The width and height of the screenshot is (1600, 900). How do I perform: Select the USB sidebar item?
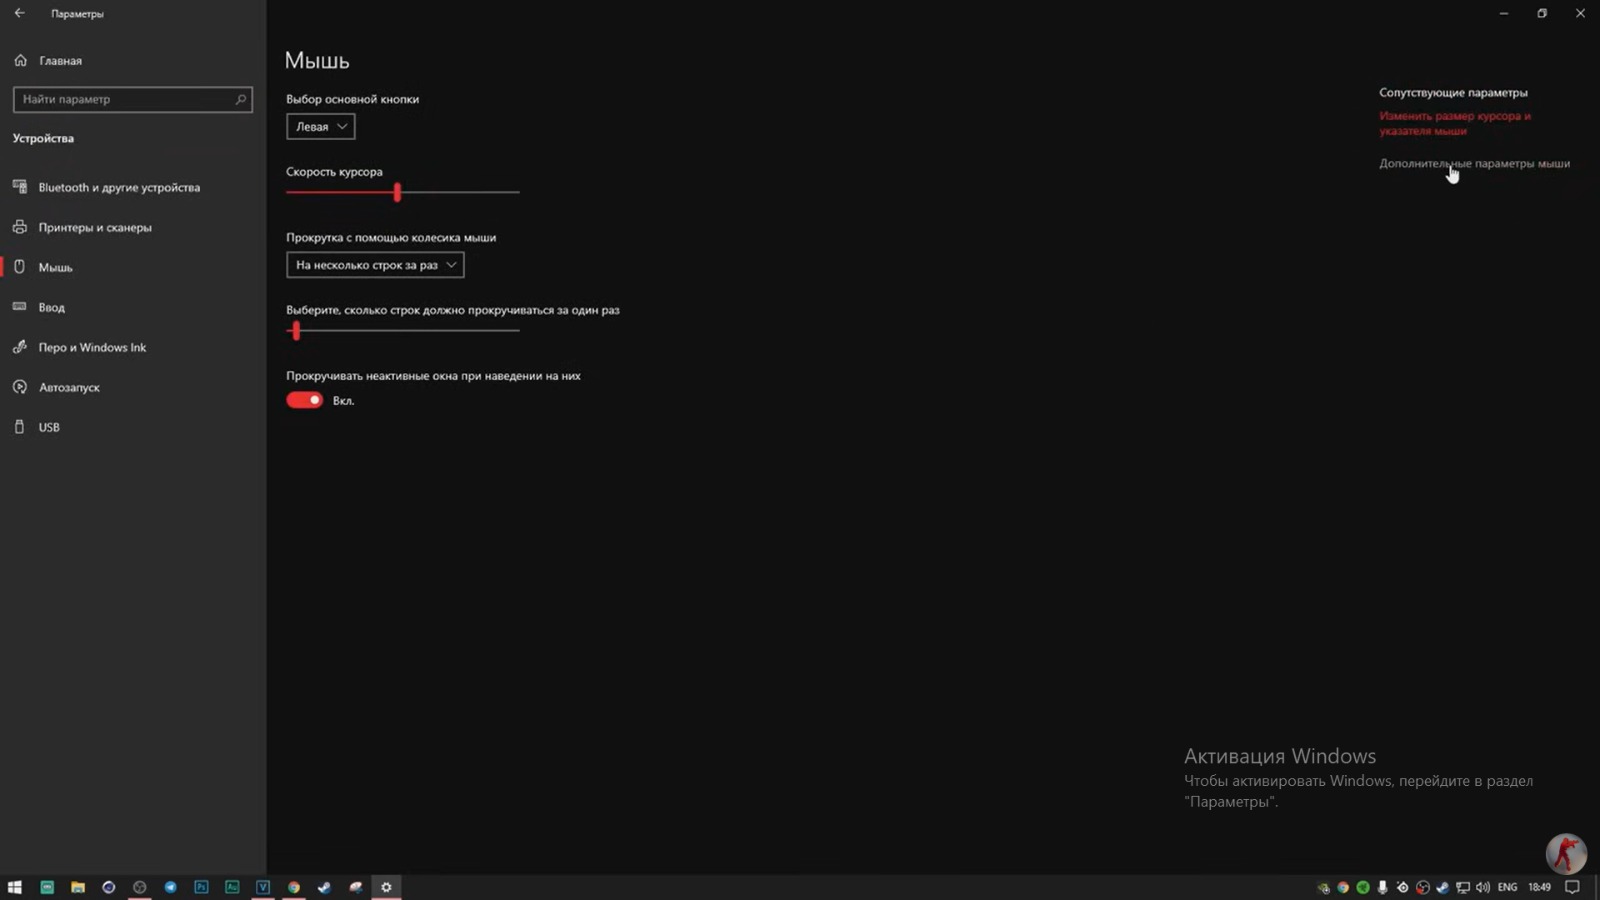[49, 427]
